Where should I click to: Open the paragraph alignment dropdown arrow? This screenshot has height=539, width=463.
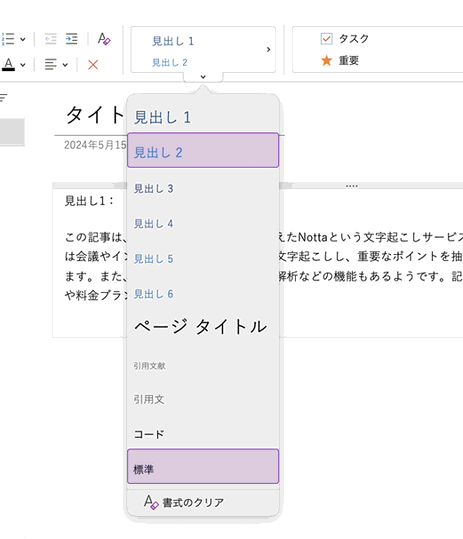[x=65, y=65]
